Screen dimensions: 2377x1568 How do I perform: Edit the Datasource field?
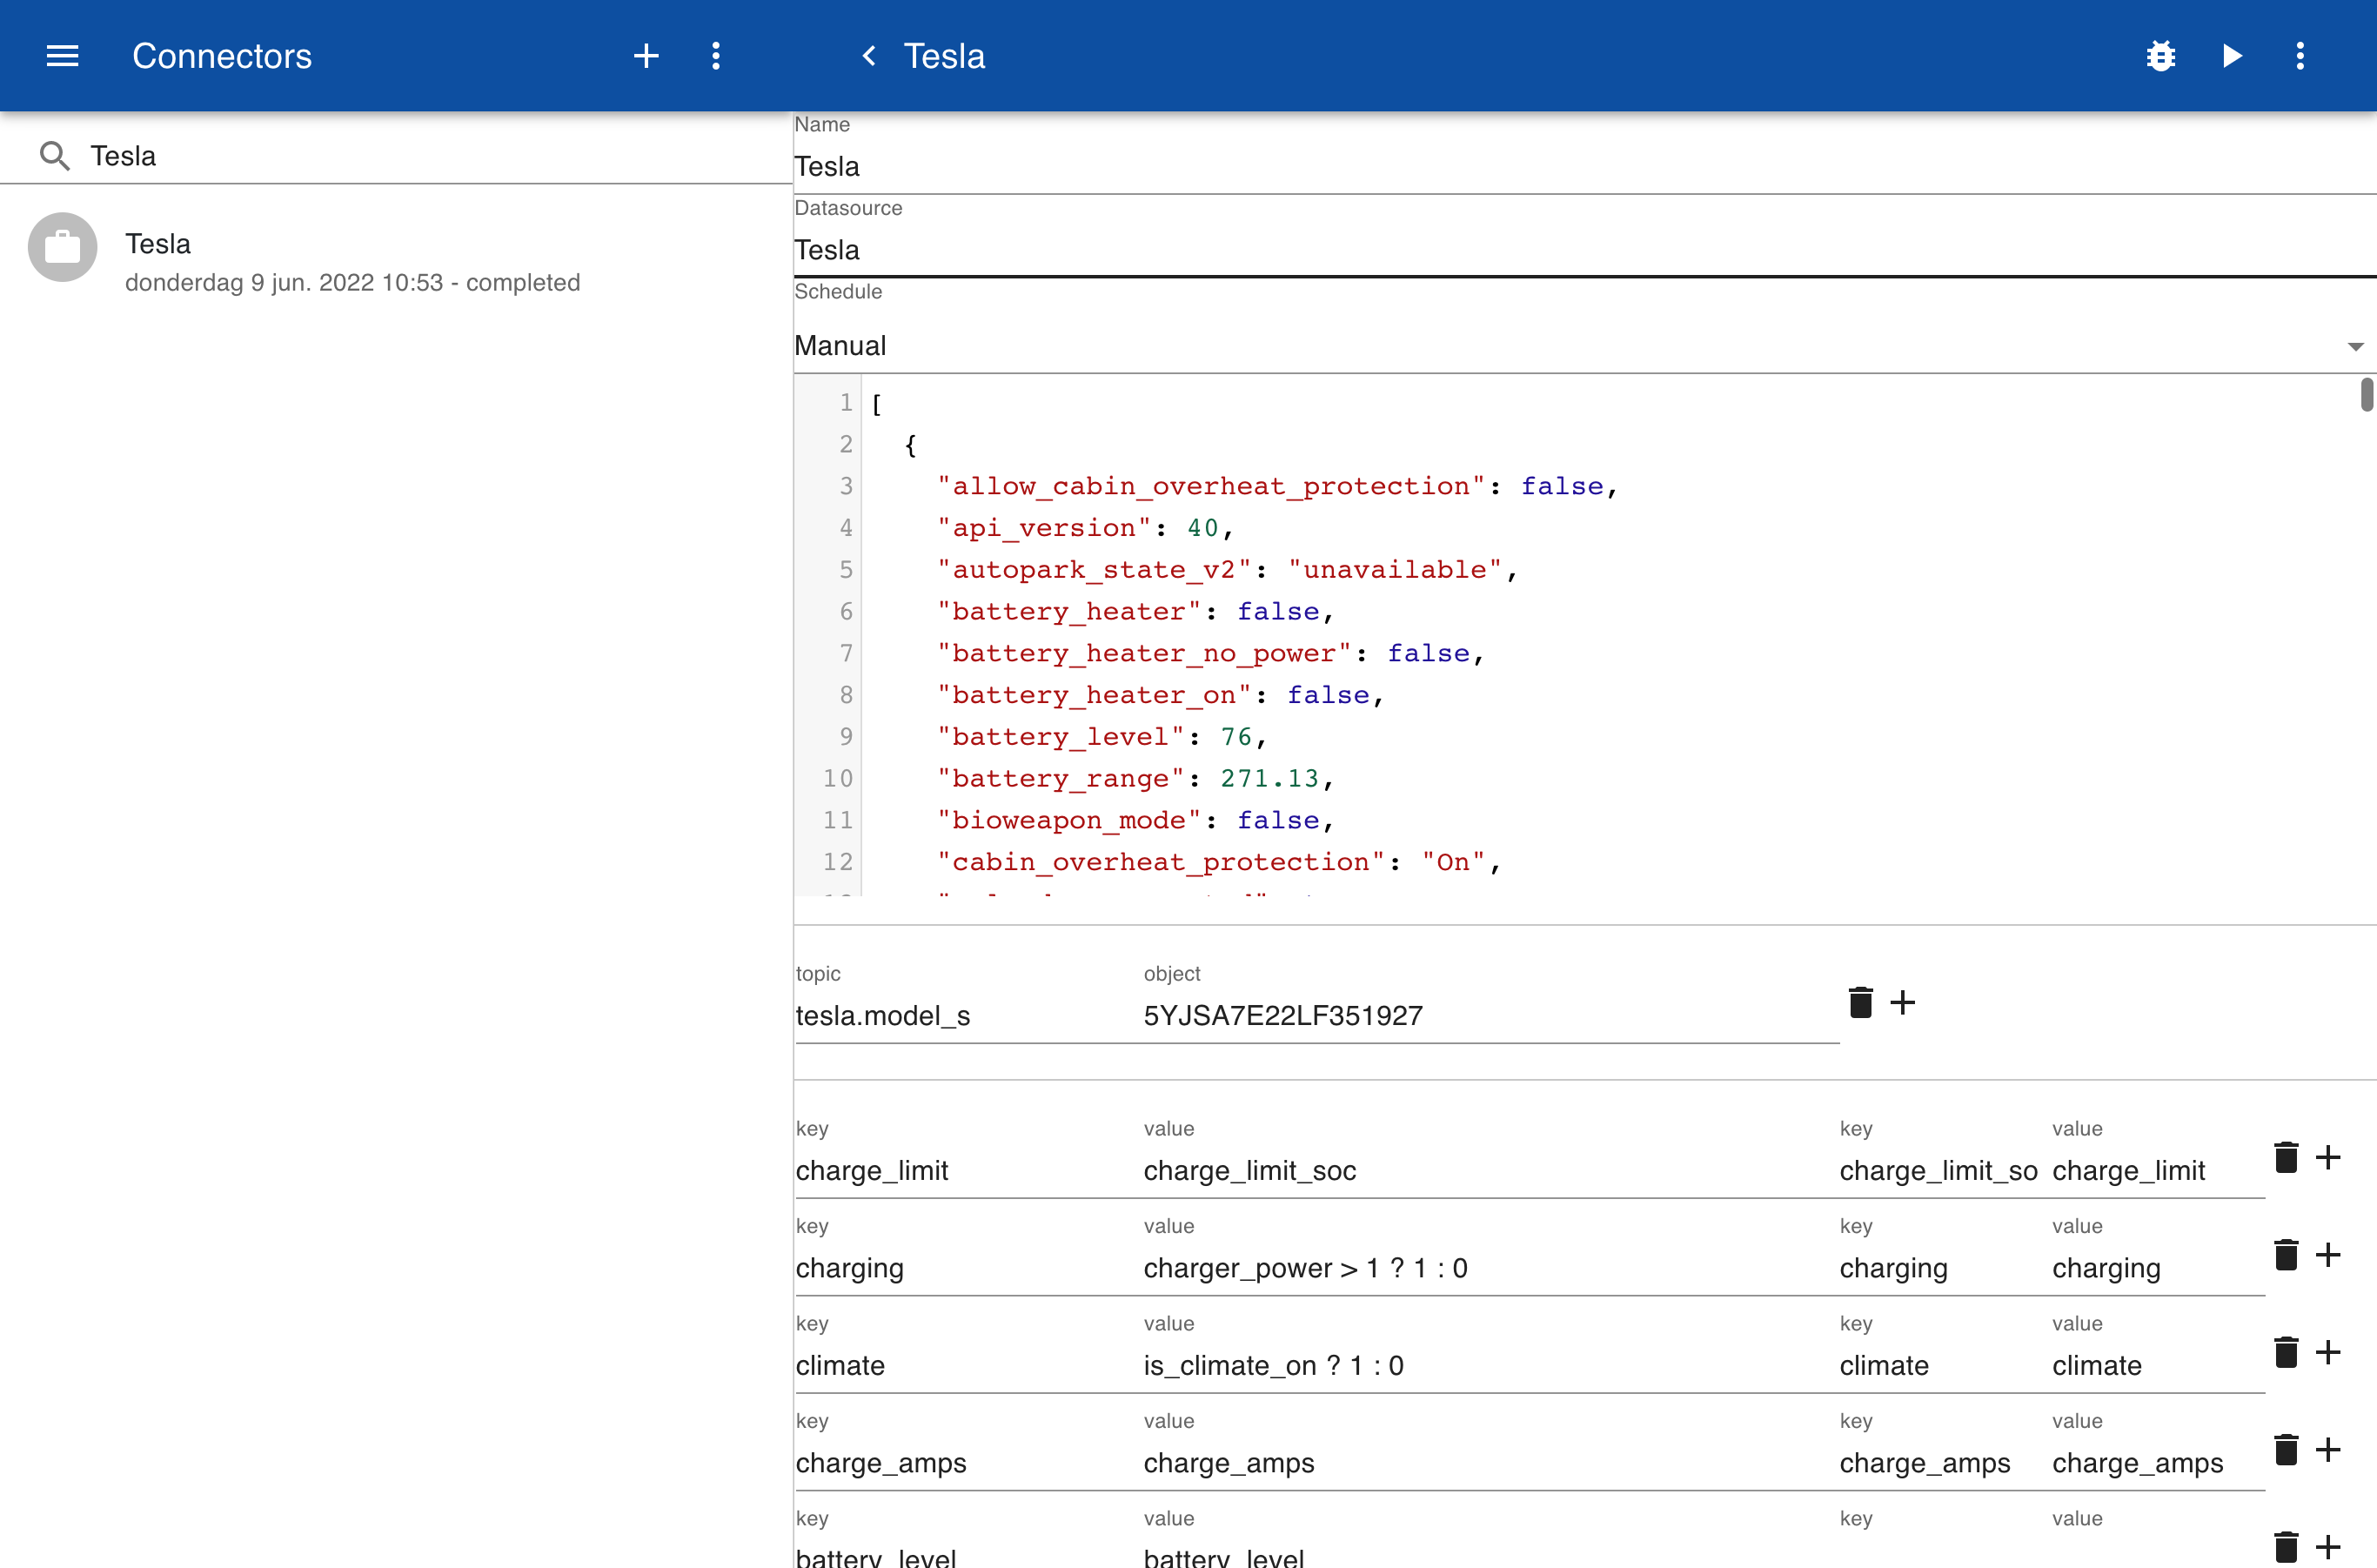[x=1585, y=250]
